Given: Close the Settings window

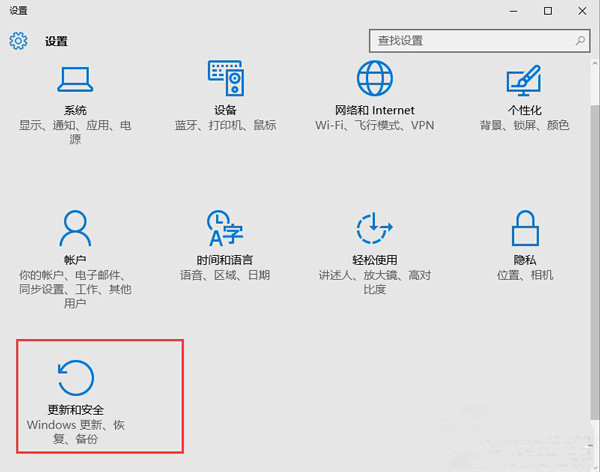Looking at the screenshot, I should [582, 11].
